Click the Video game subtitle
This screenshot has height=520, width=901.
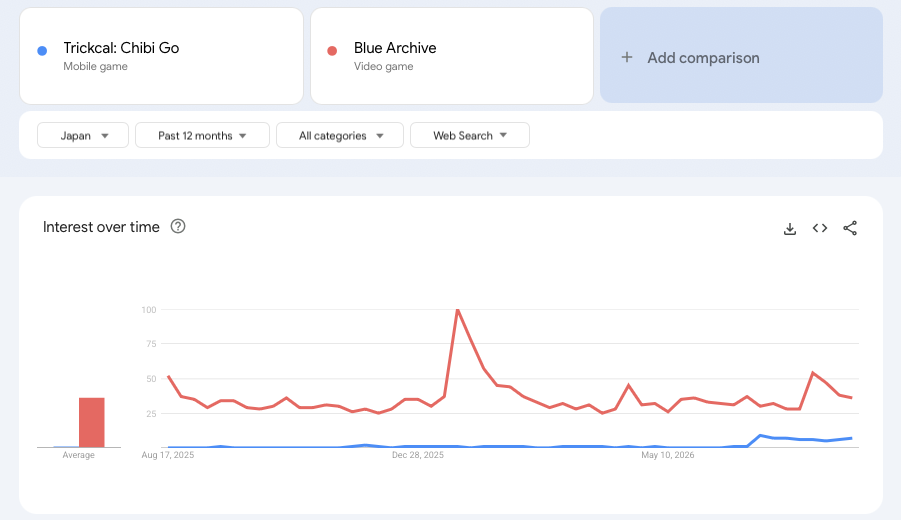pyautogui.click(x=383, y=66)
